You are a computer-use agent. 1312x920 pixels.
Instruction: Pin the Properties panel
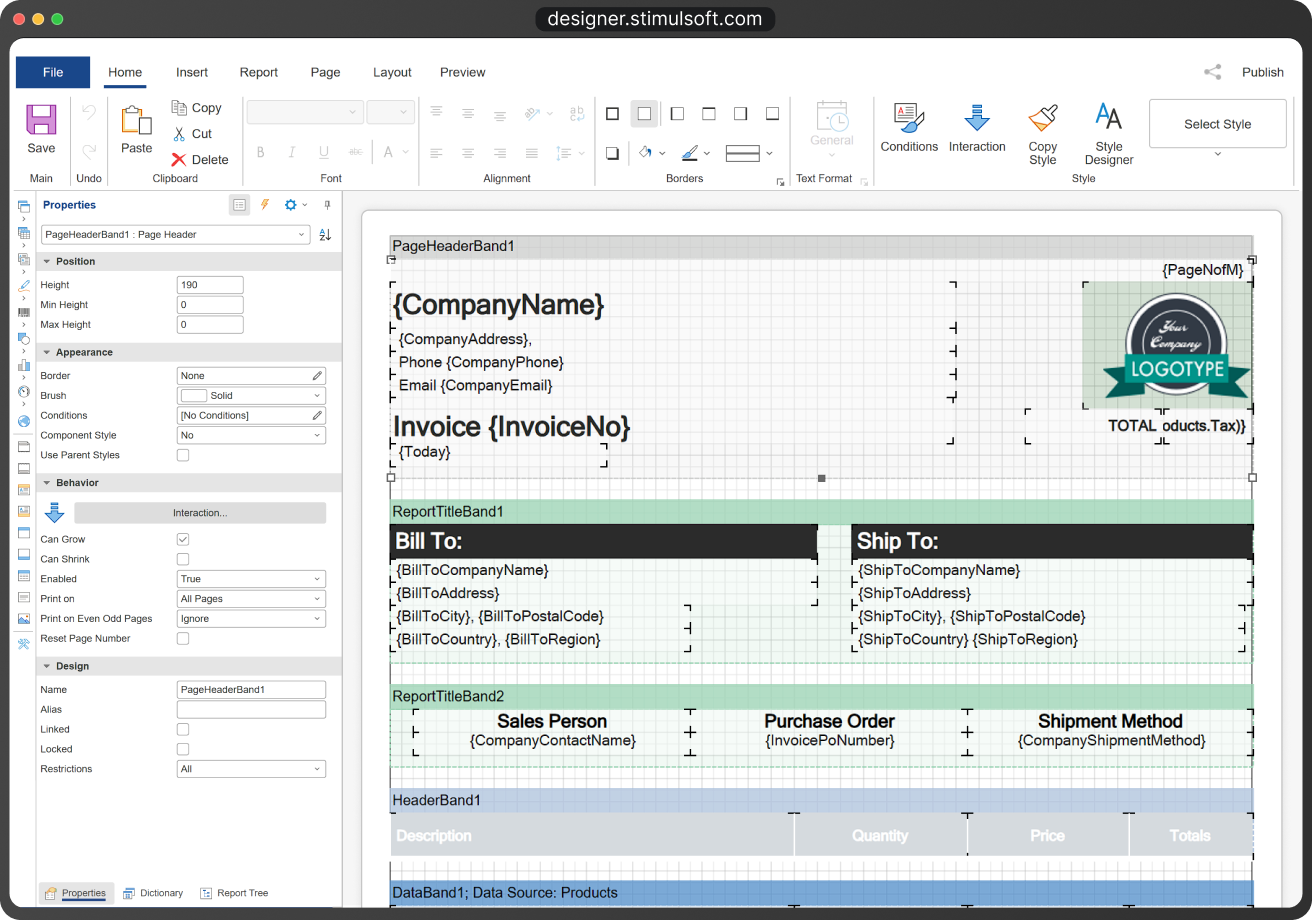coord(326,205)
